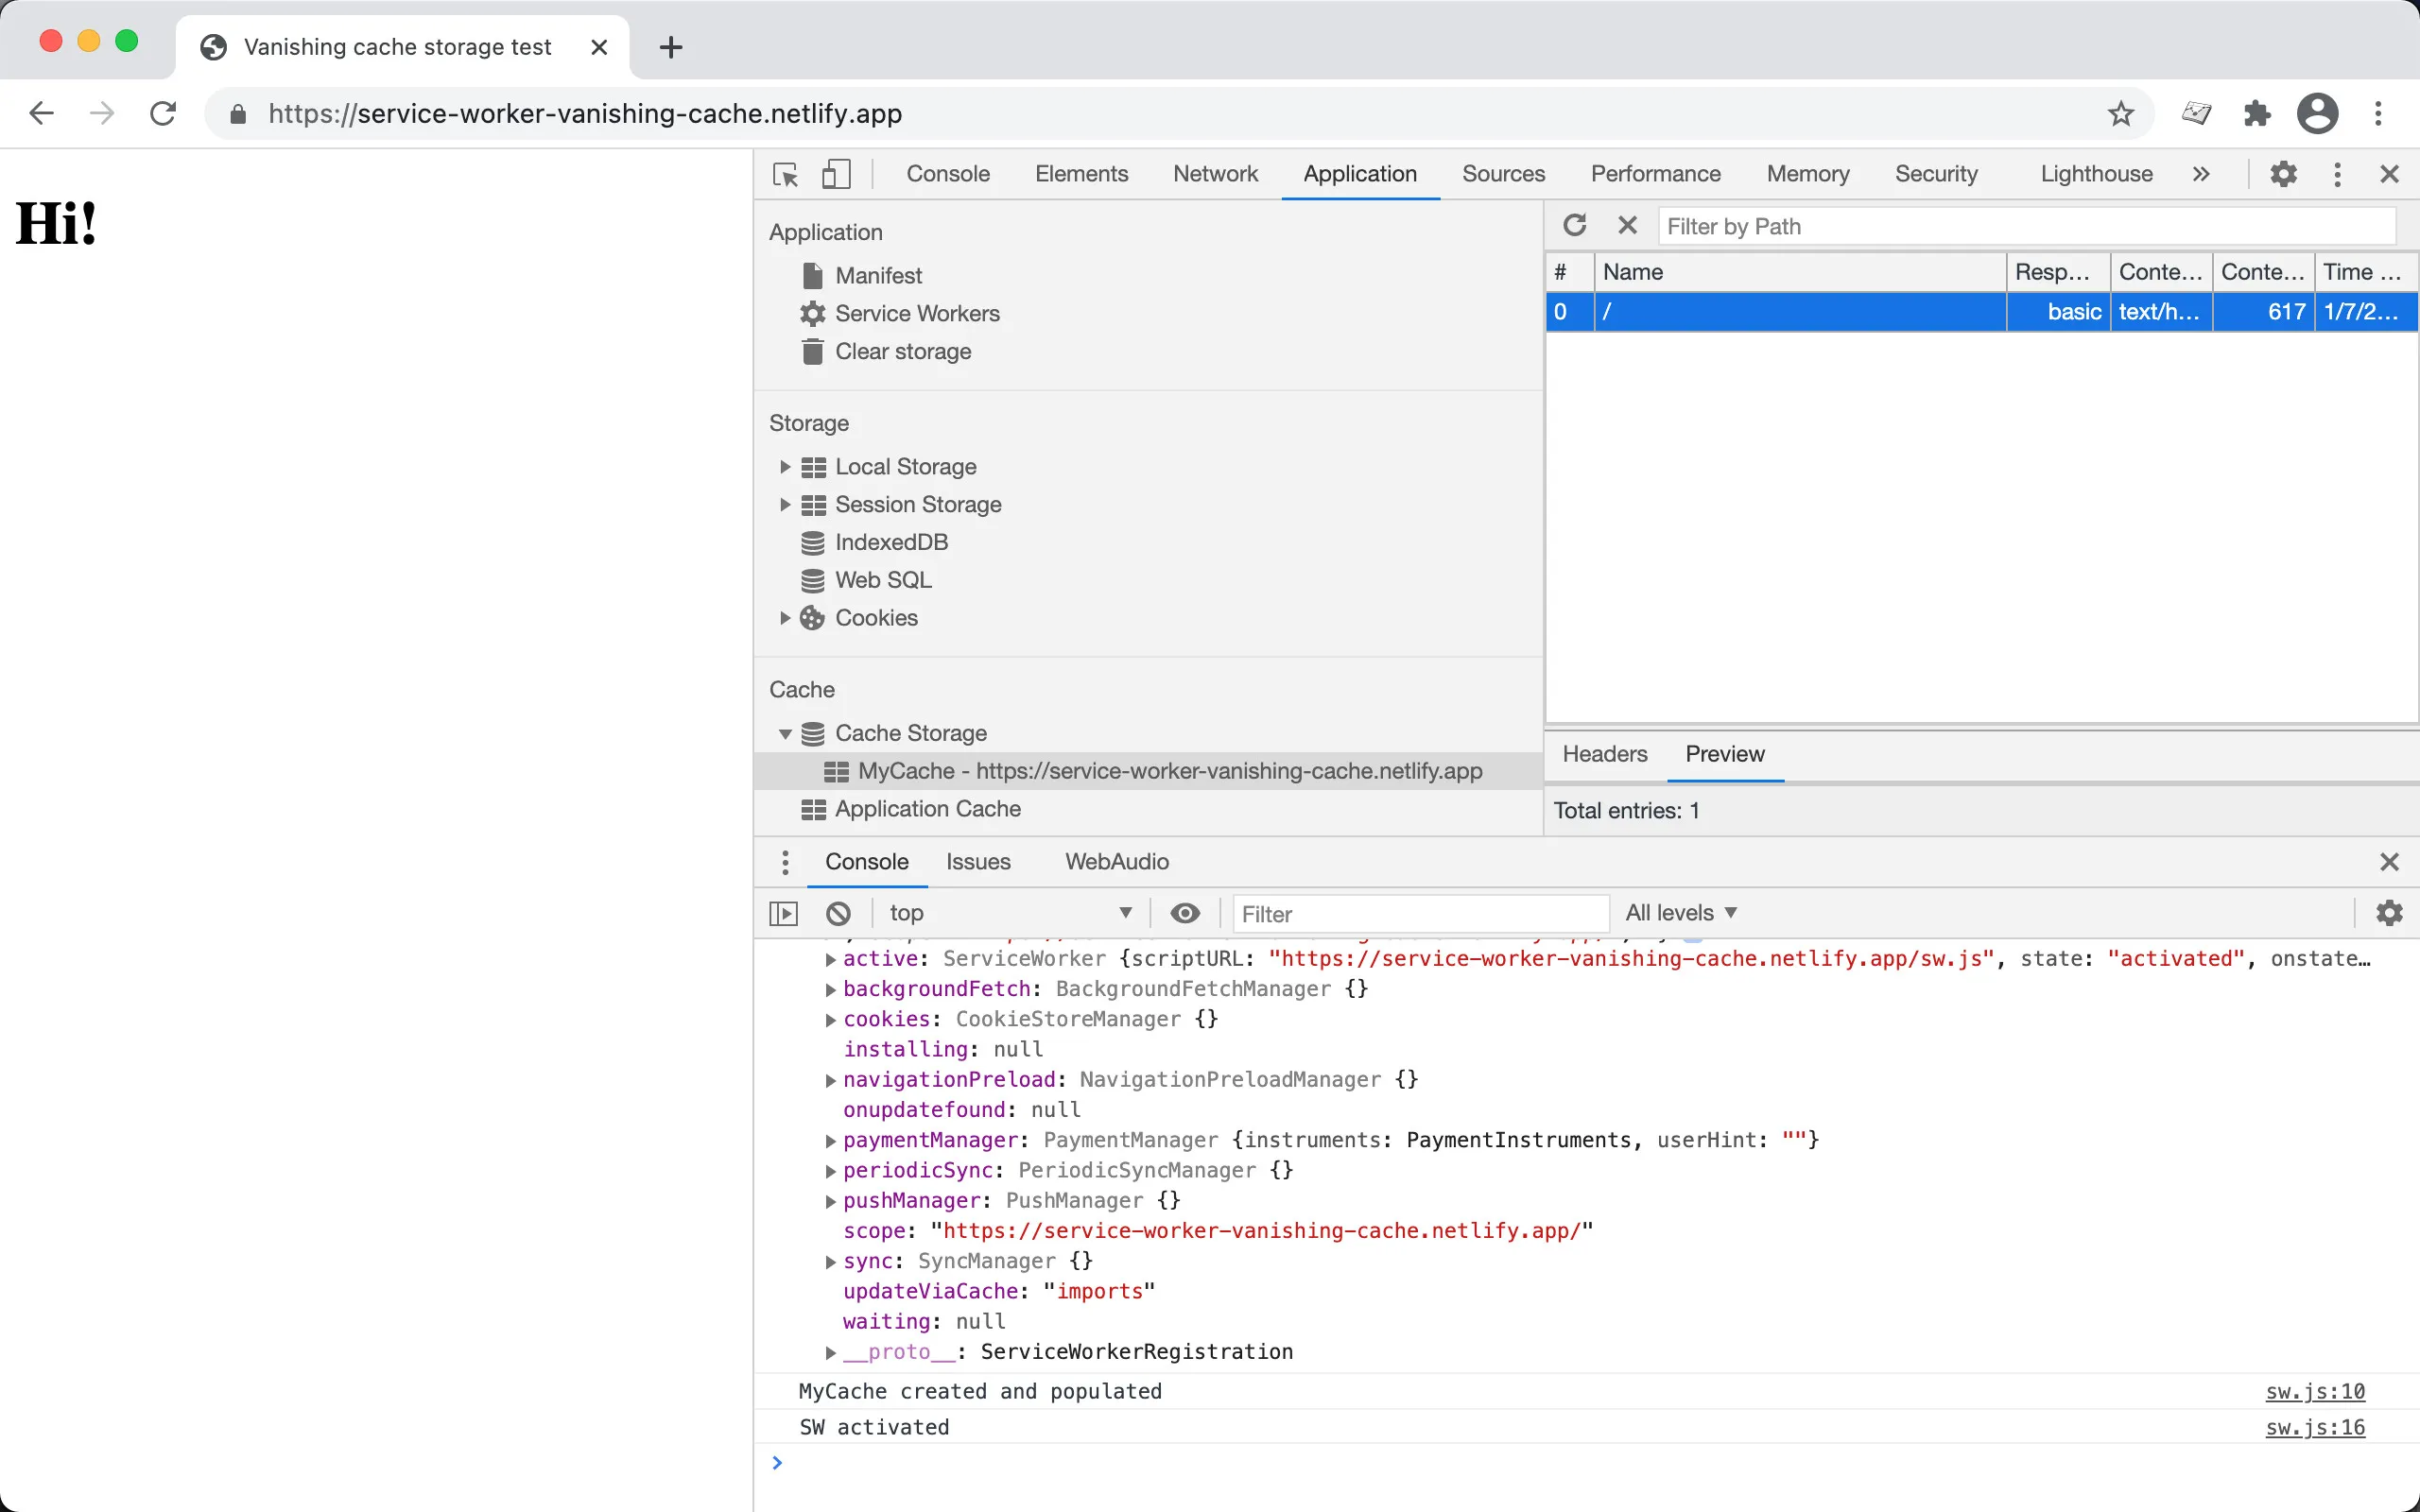Click the live expression eye icon
Image resolution: width=2420 pixels, height=1512 pixels.
point(1185,913)
